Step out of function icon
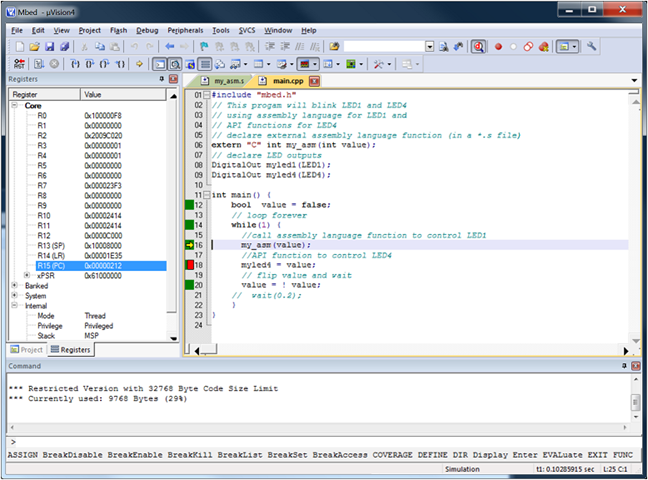648x480 pixels. (105, 64)
